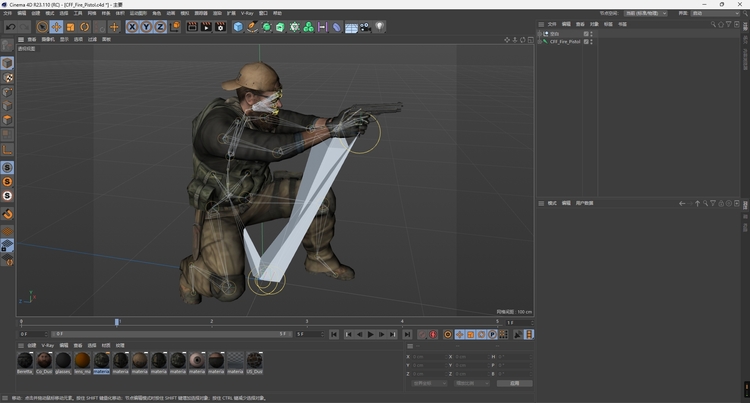Open the 世界坐标 coordinate system dropdown
The width and height of the screenshot is (750, 403).
tap(429, 383)
